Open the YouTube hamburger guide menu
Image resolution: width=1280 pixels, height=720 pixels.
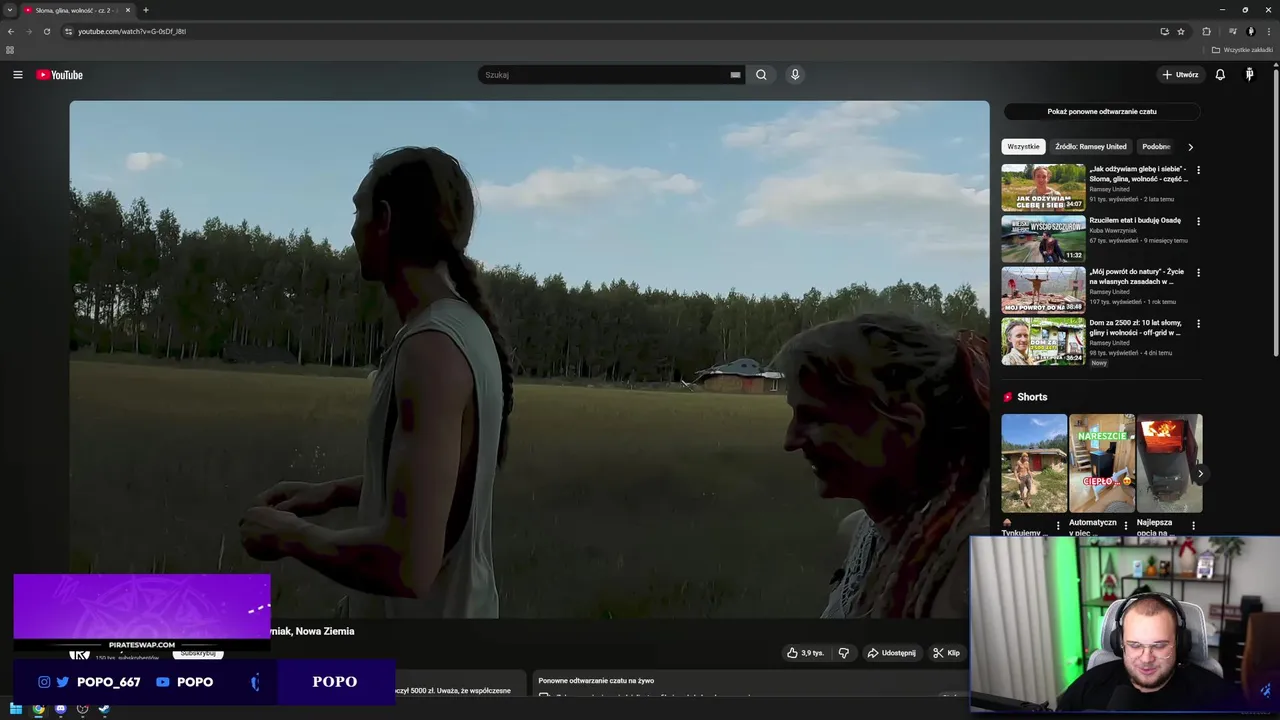[x=17, y=75]
